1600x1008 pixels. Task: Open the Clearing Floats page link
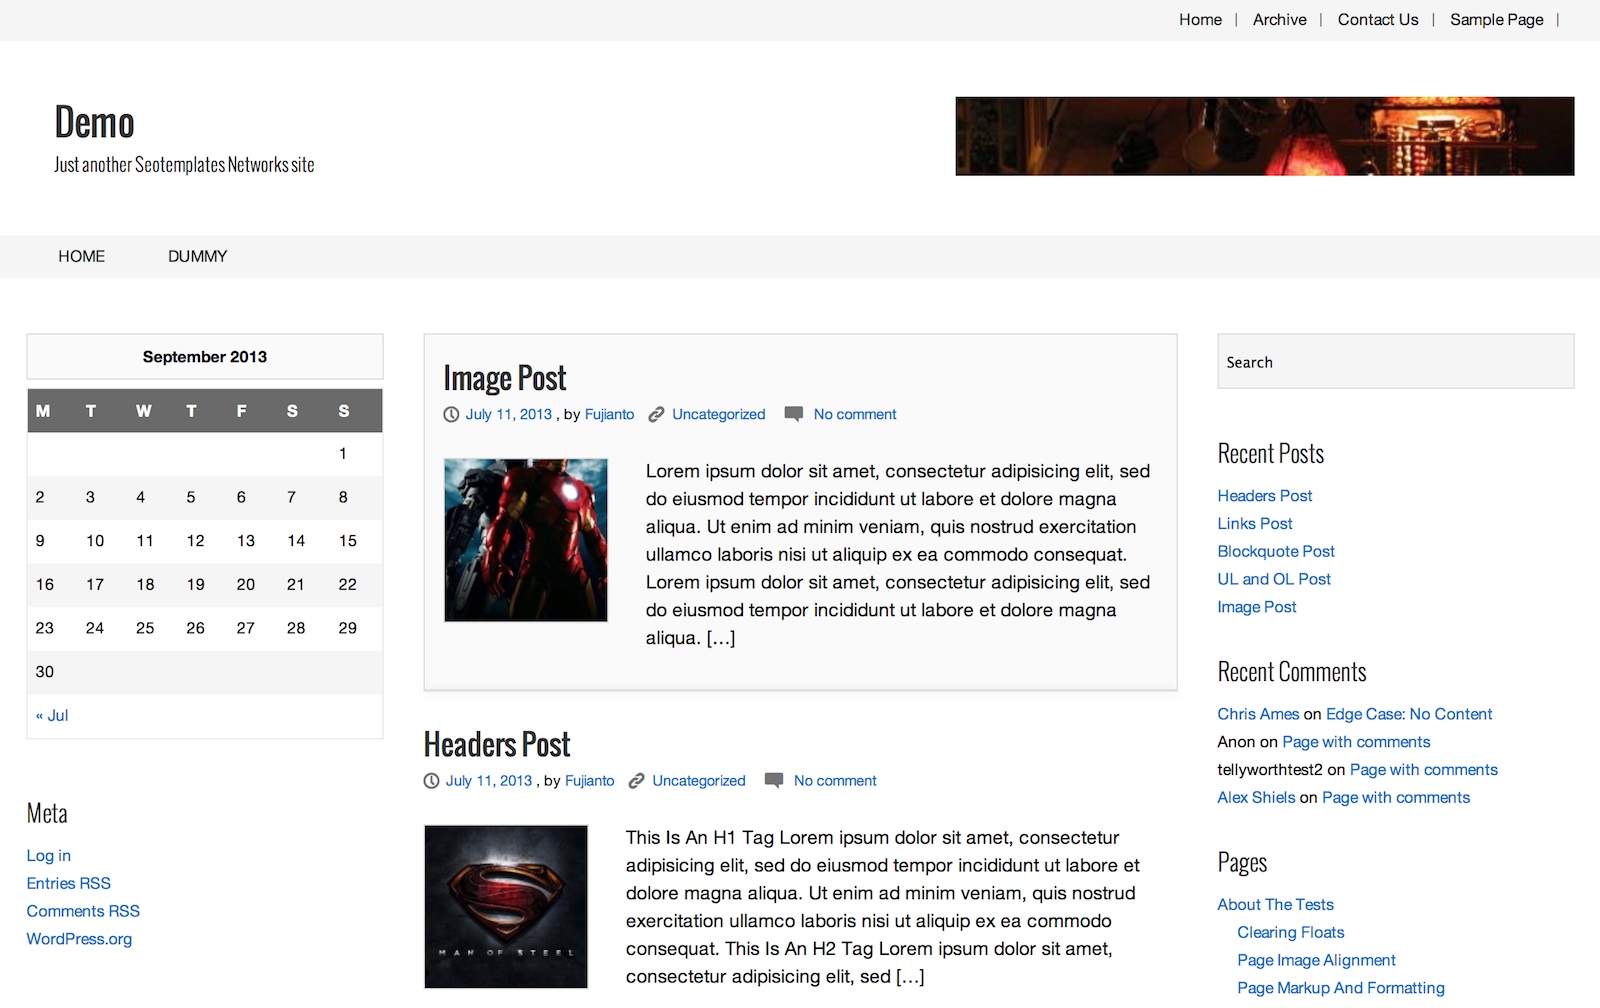point(1290,933)
